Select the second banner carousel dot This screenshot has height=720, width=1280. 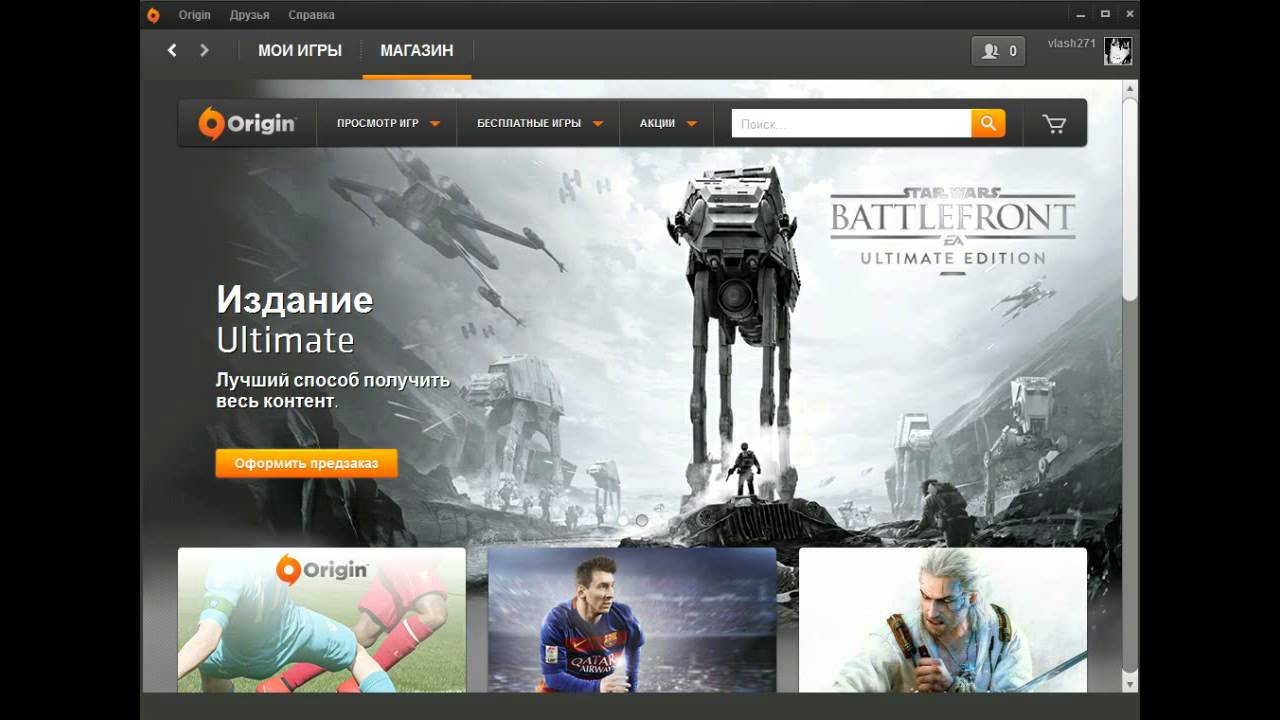[x=642, y=520]
